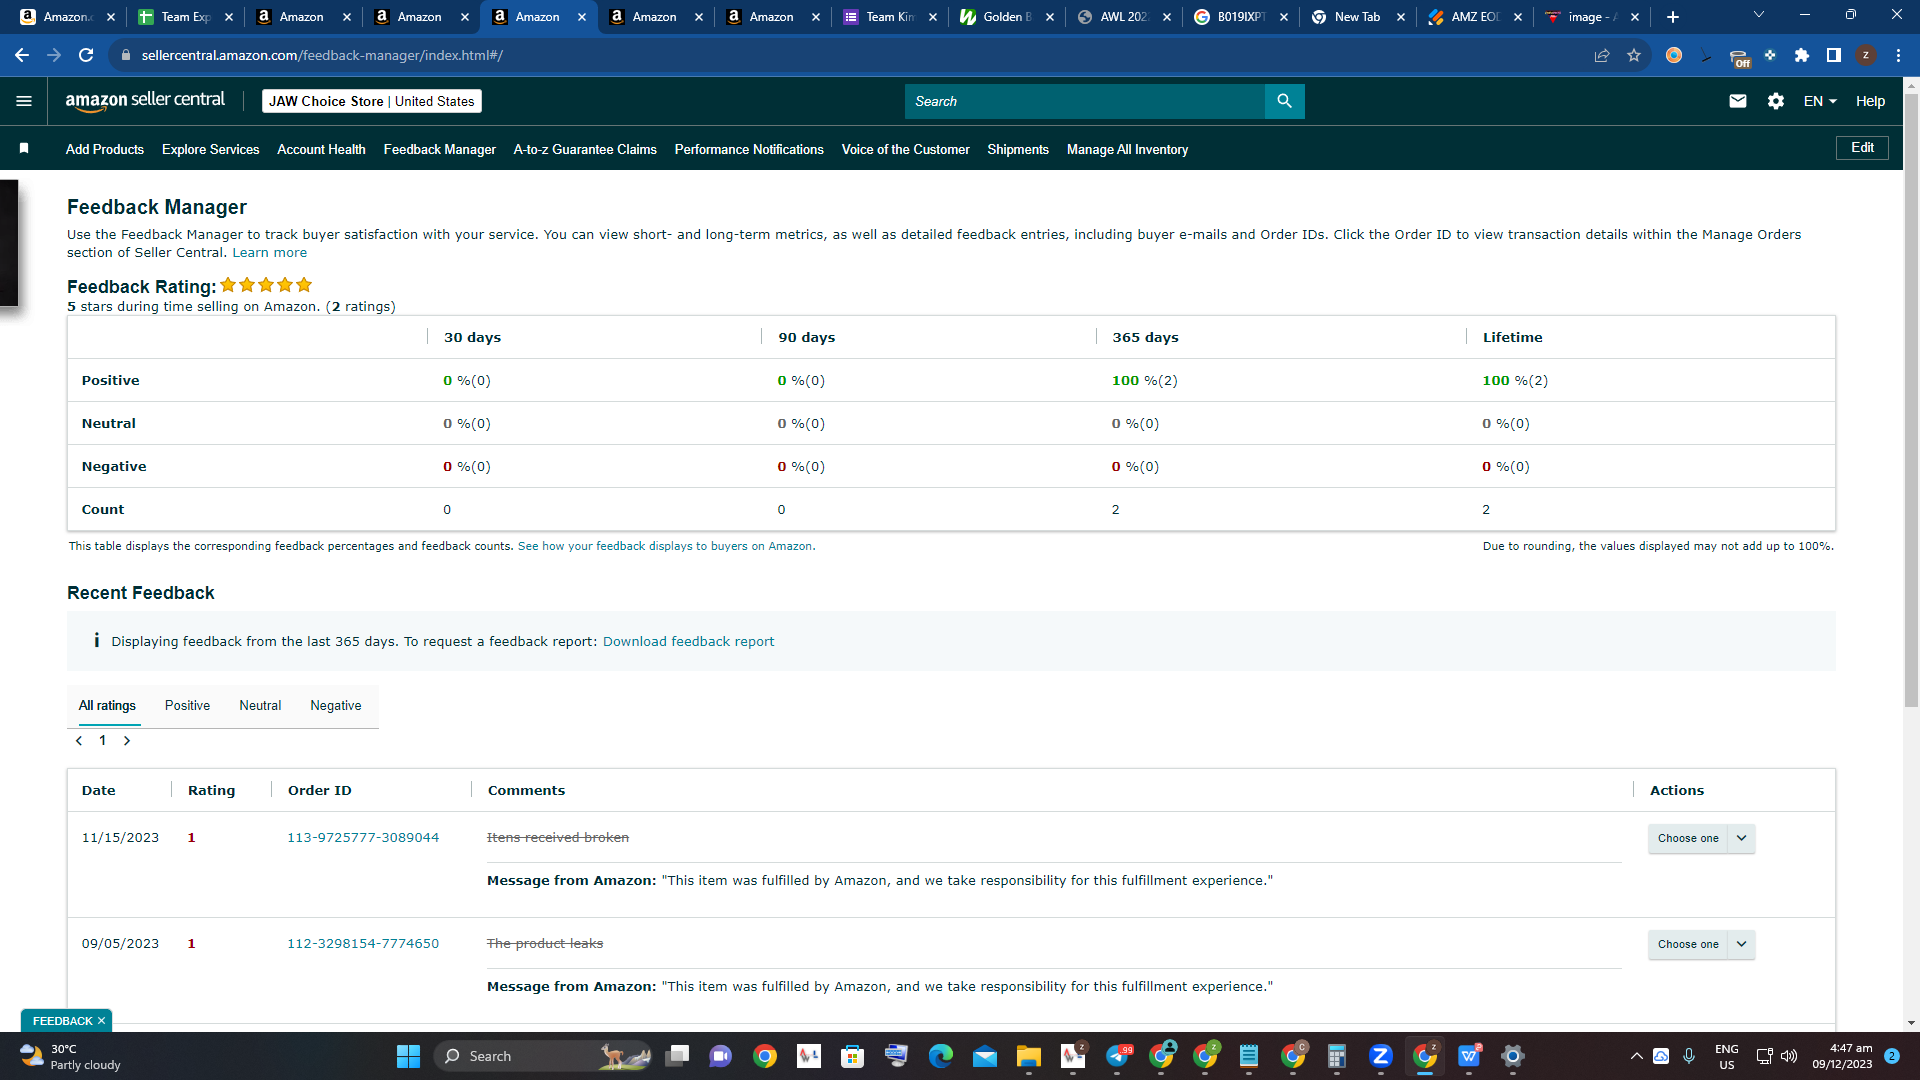Expand Choose one for order 113-9725777-3089044
Screen dimensions: 1920x1080
point(1701,838)
